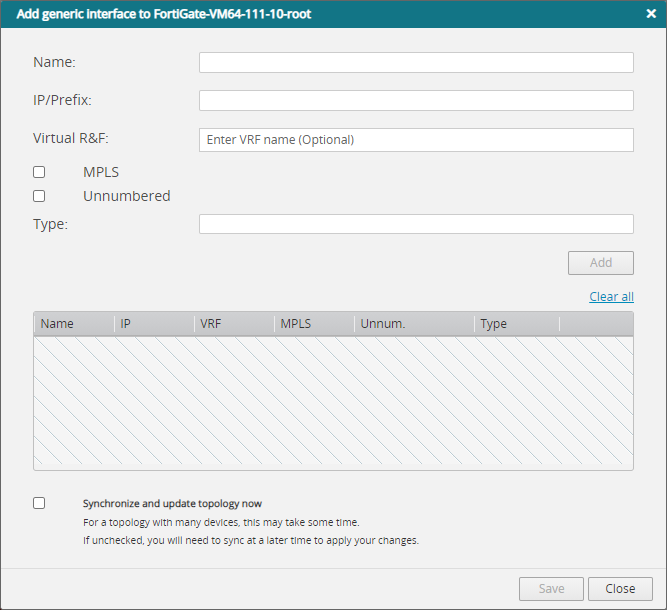The width and height of the screenshot is (667, 610).
Task: Click the Name input field
Action: tap(416, 63)
